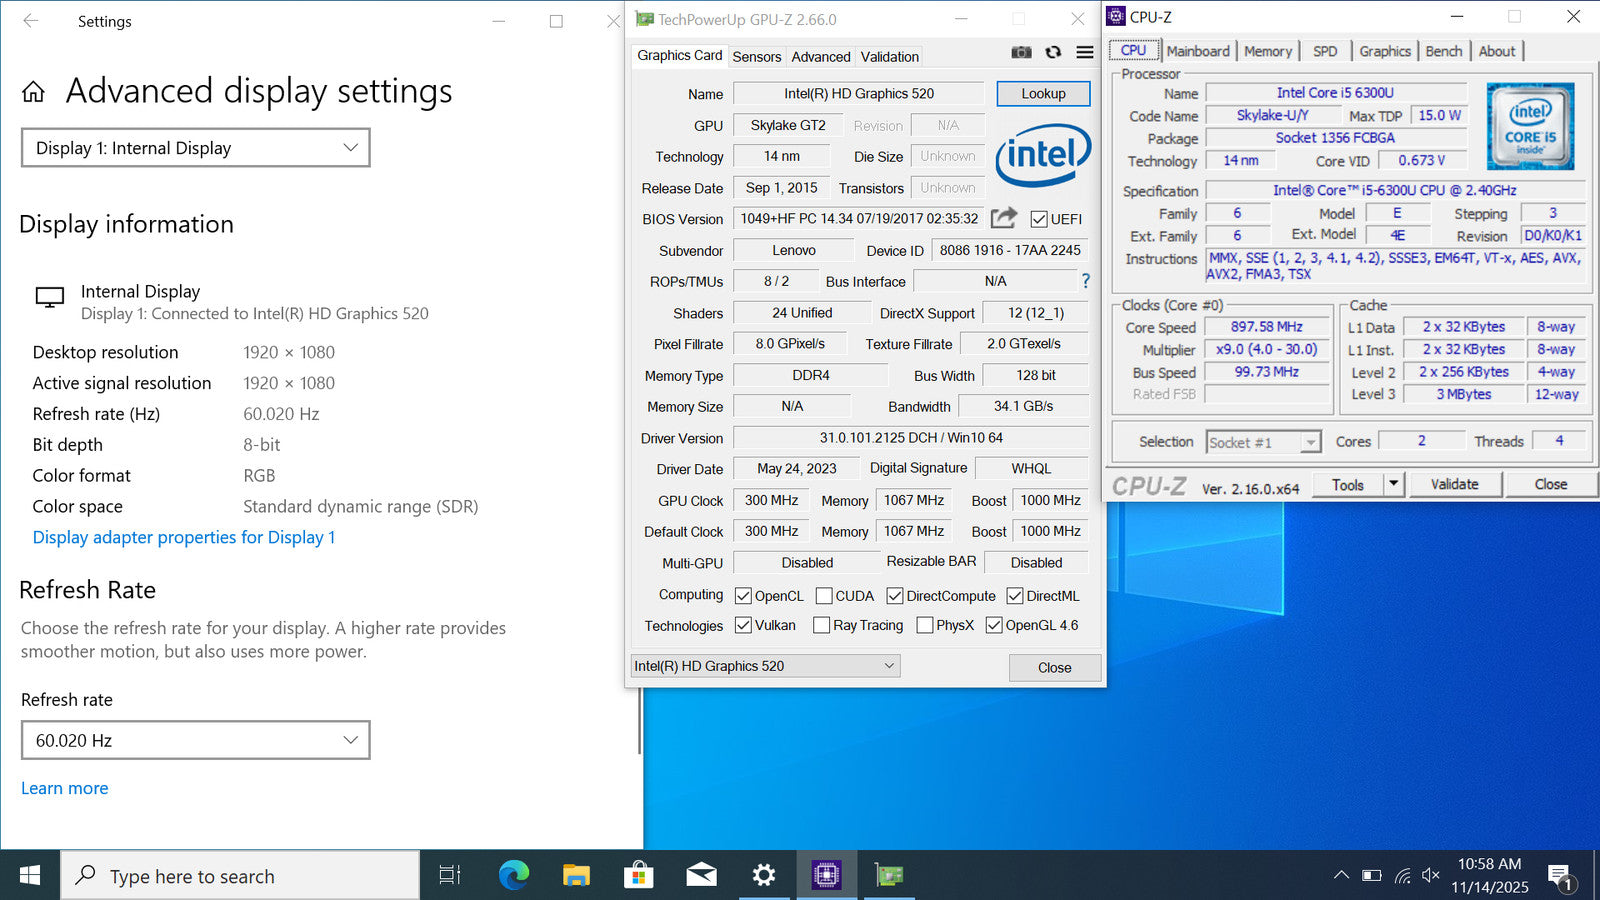This screenshot has height=900, width=1600.
Task: Open Microsoft Edge from the taskbar
Action: pyautogui.click(x=513, y=876)
